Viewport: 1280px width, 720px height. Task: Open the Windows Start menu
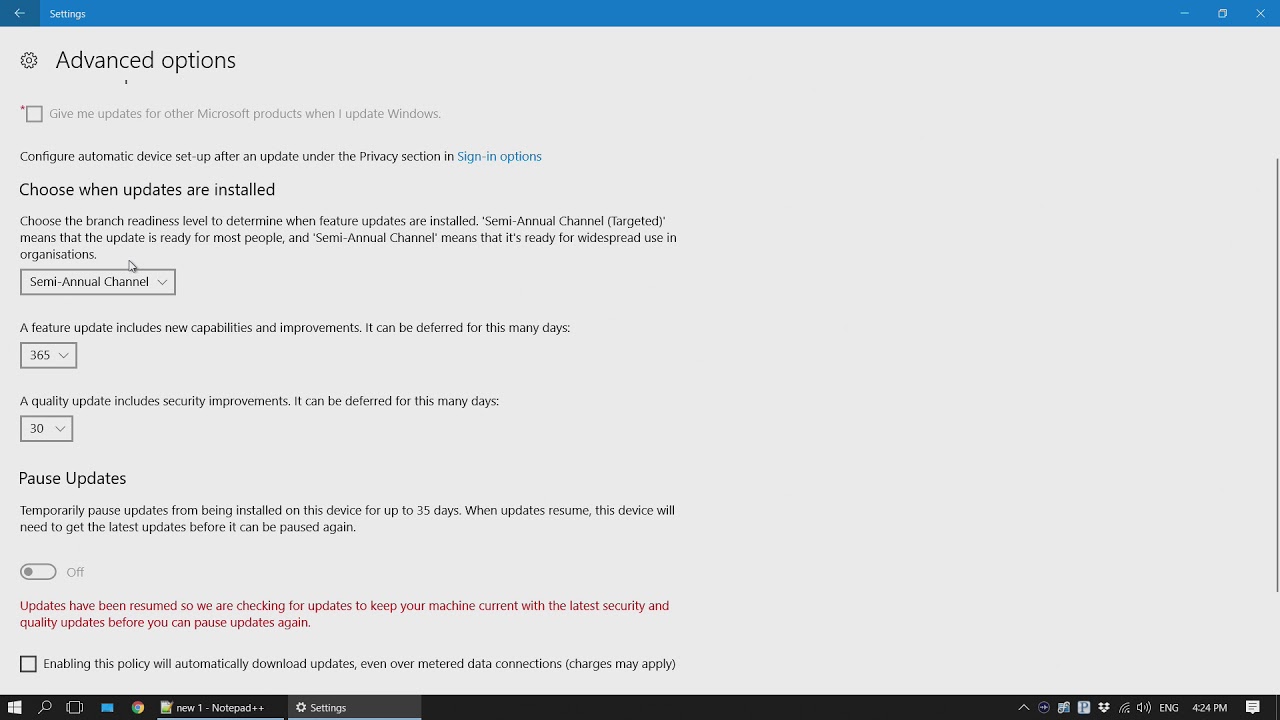(x=15, y=707)
